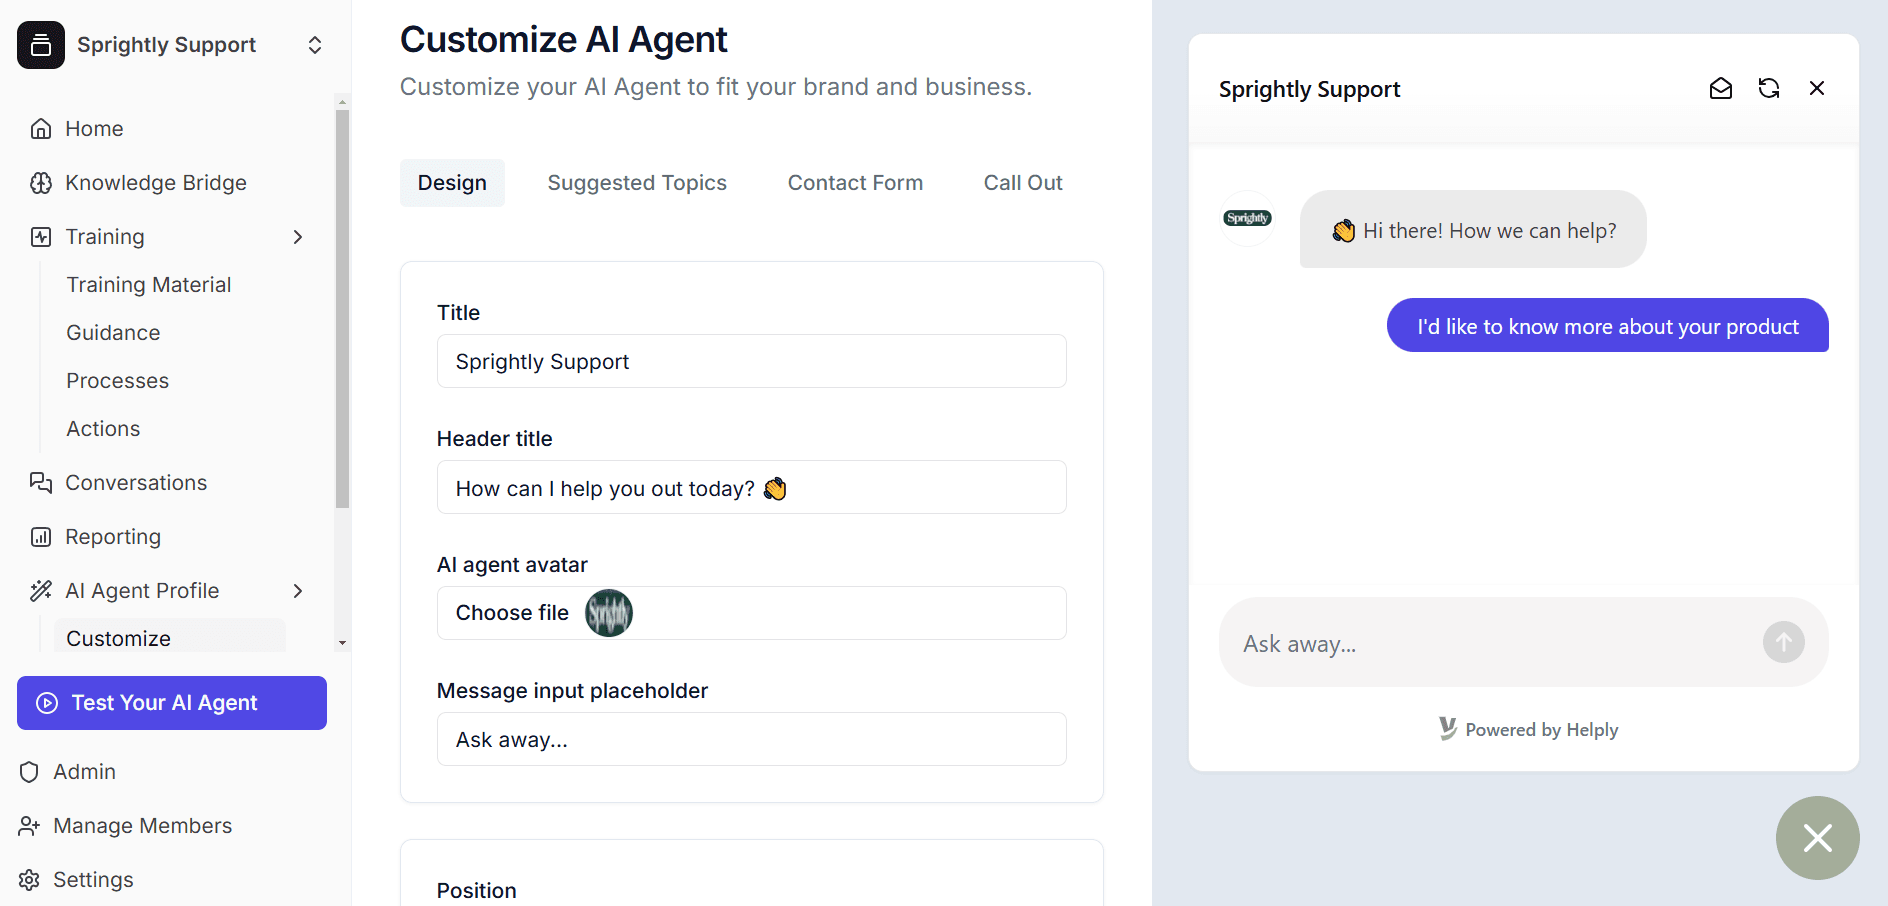Viewport: 1888px width, 906px height.
Task: Click the AI Agent Profile wand icon
Action: coord(41,590)
